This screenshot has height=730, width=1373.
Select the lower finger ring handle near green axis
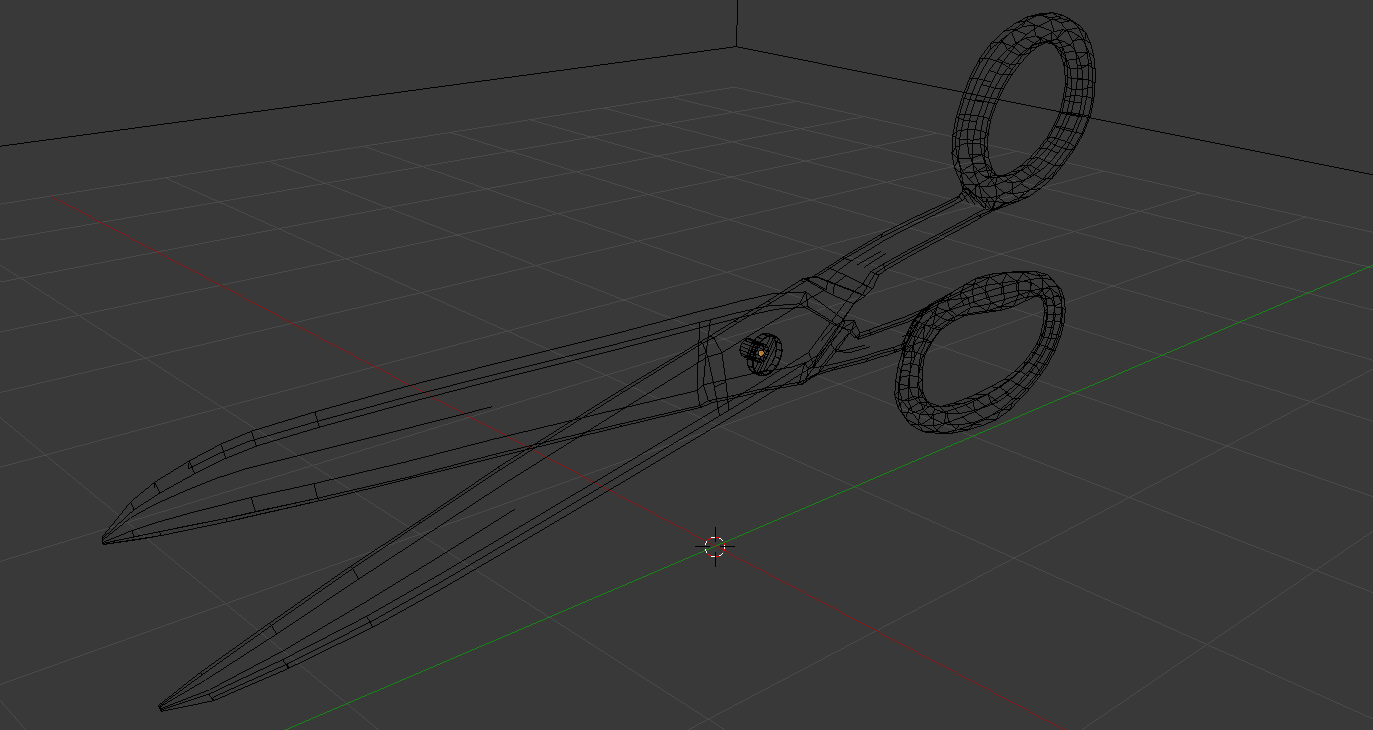pyautogui.click(x=981, y=352)
